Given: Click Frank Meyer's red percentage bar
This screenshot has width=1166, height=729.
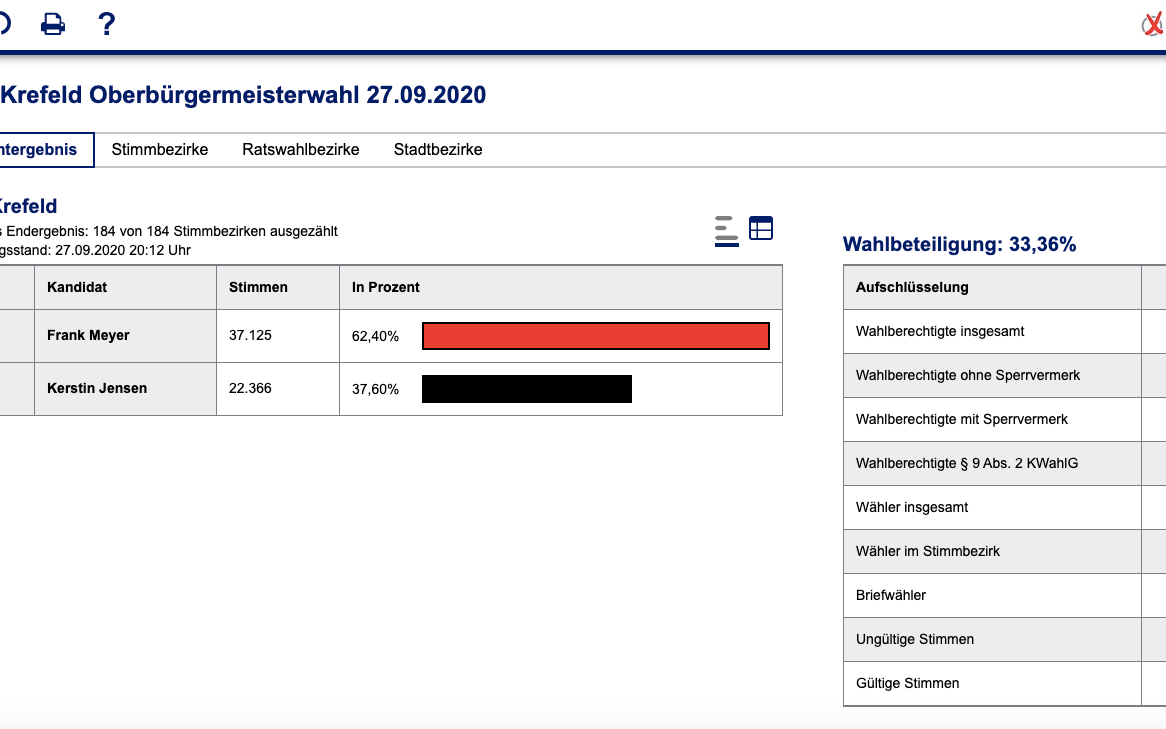Looking at the screenshot, I should click(x=596, y=336).
